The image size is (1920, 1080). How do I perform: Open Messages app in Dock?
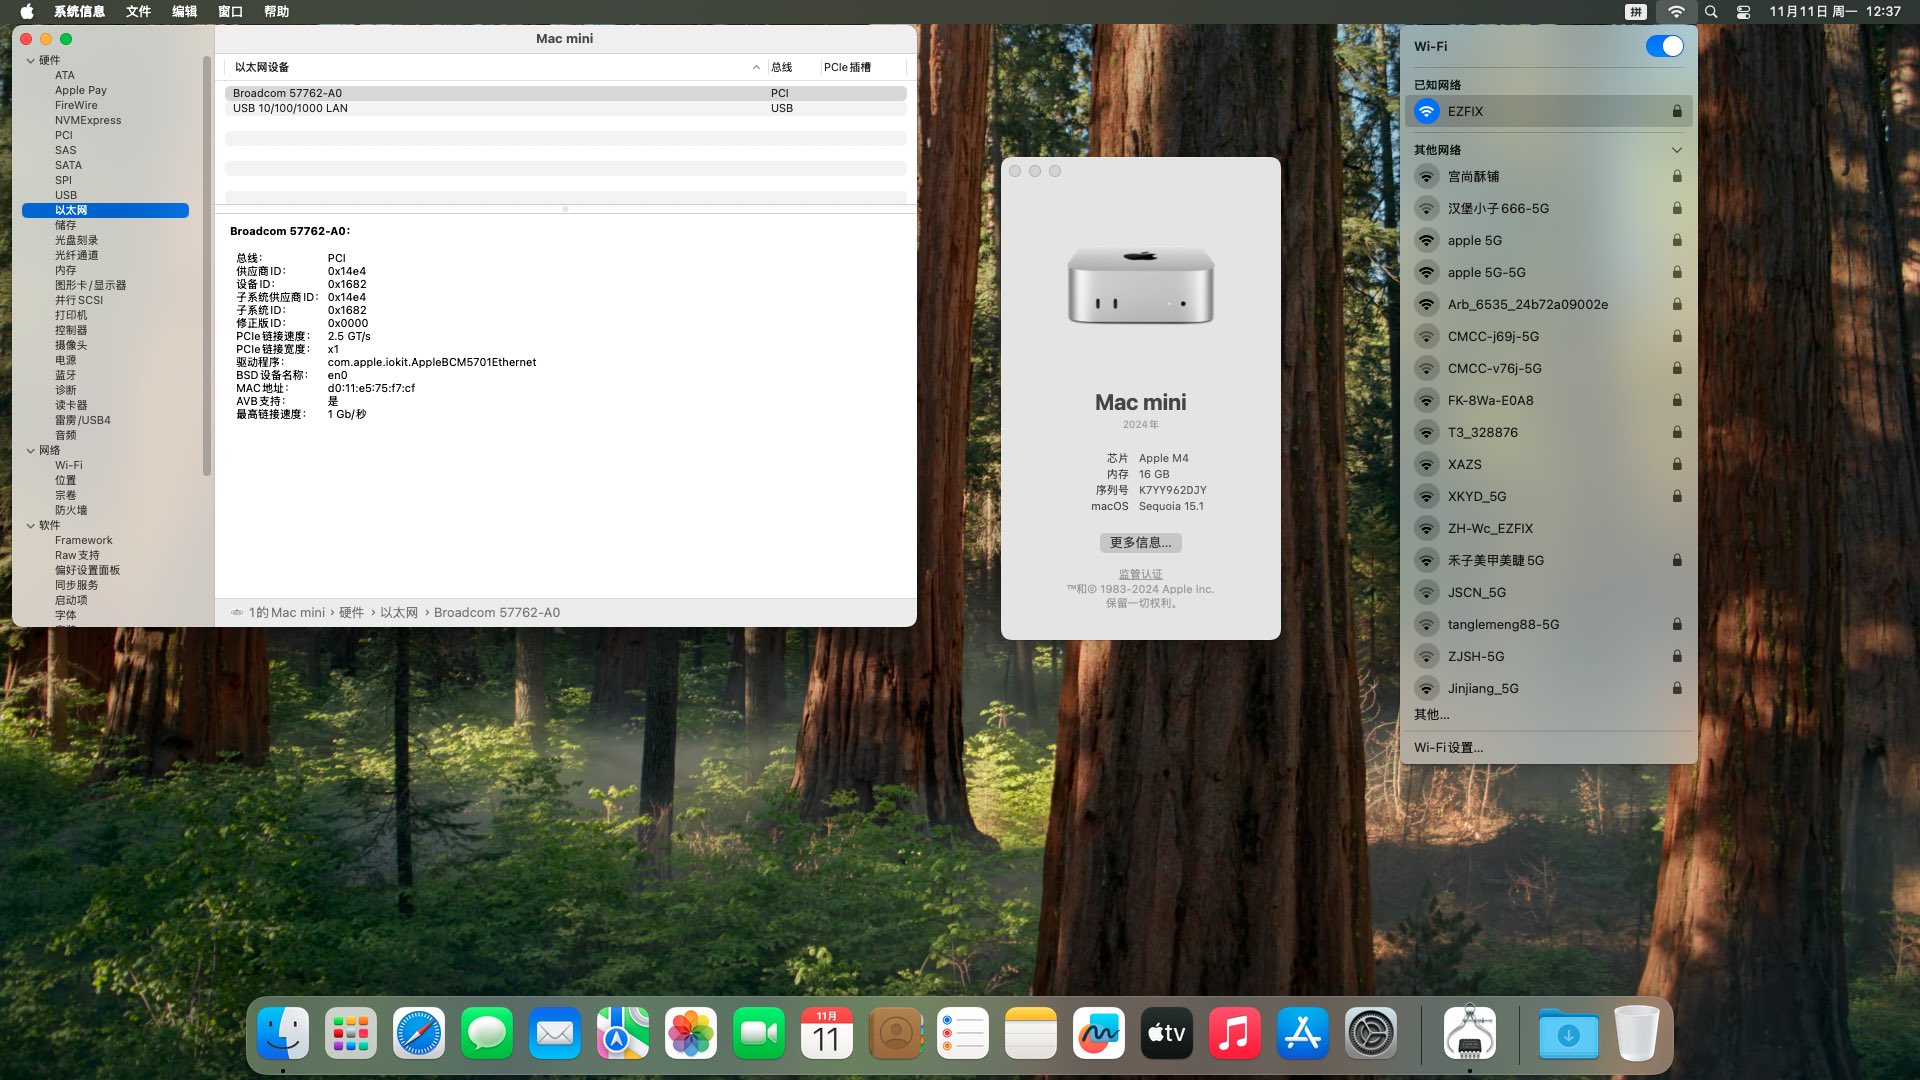pos(487,1033)
